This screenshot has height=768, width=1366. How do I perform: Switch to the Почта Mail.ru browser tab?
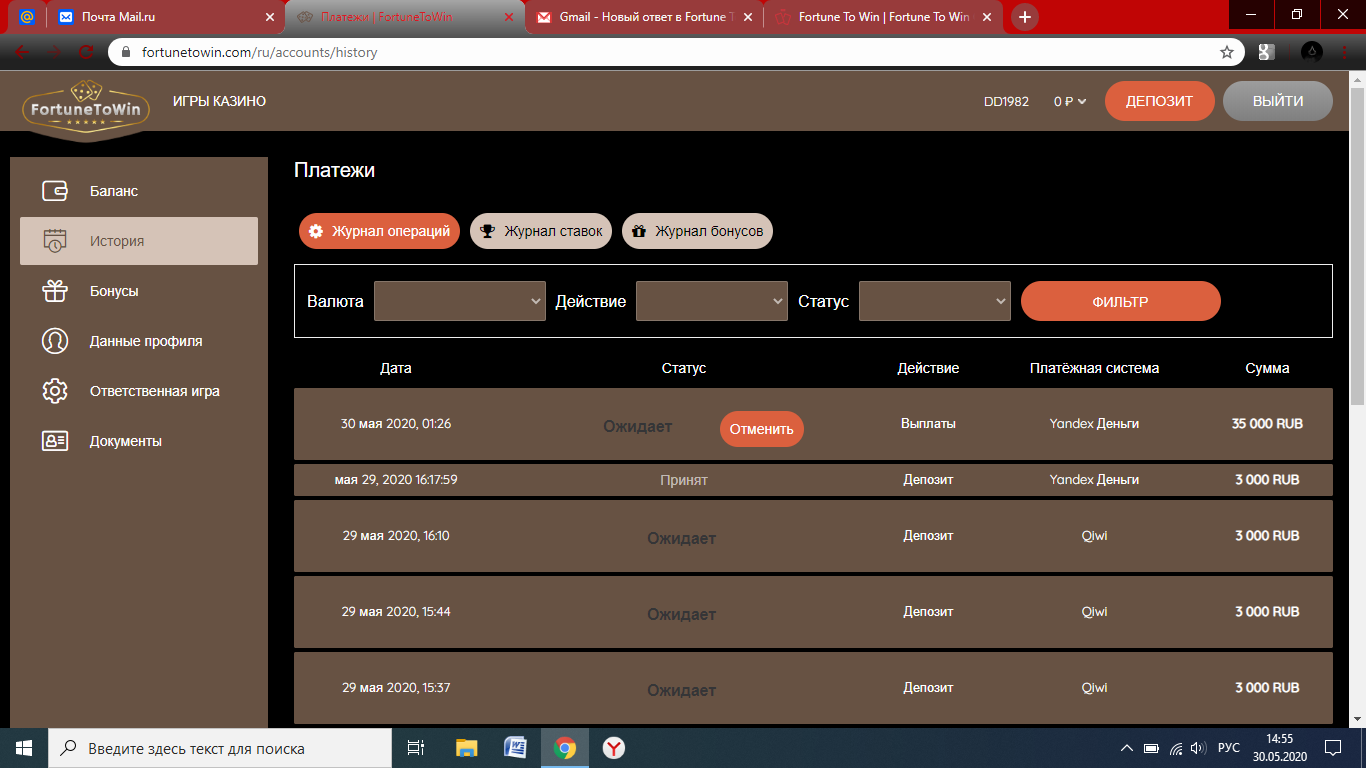point(165,17)
